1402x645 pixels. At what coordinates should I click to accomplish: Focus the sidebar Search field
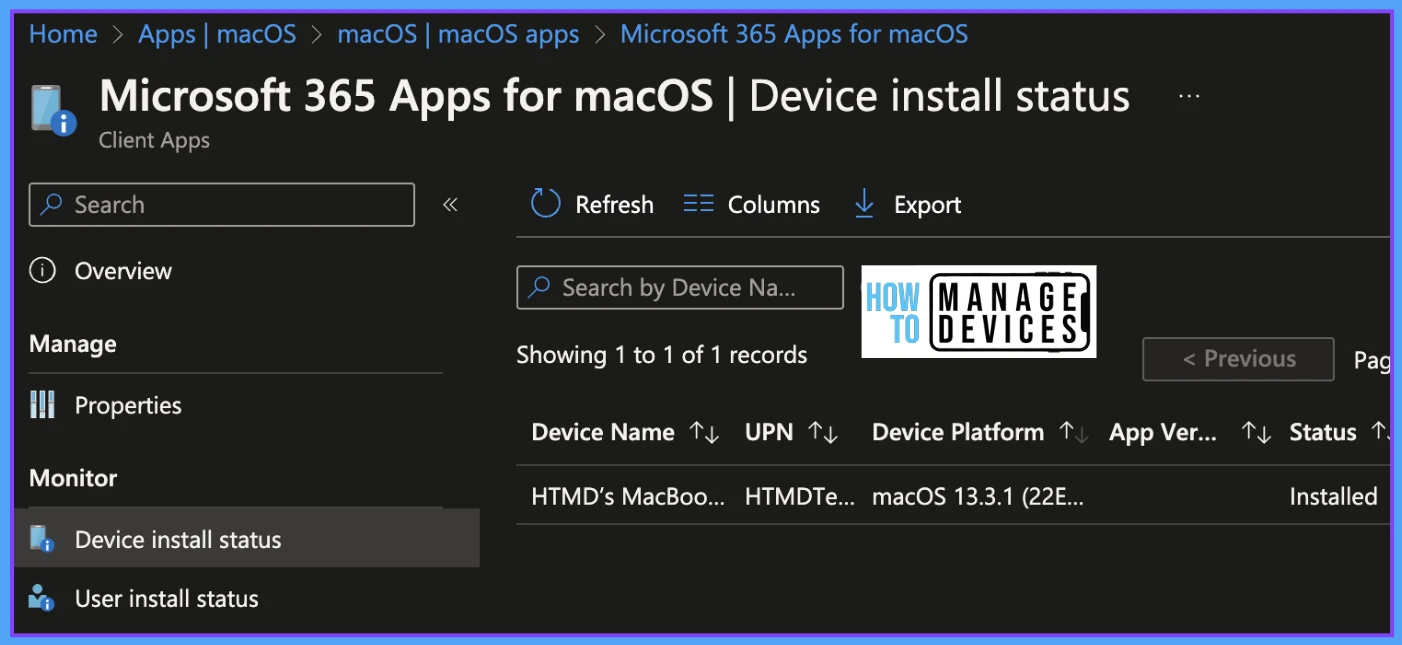pos(222,205)
